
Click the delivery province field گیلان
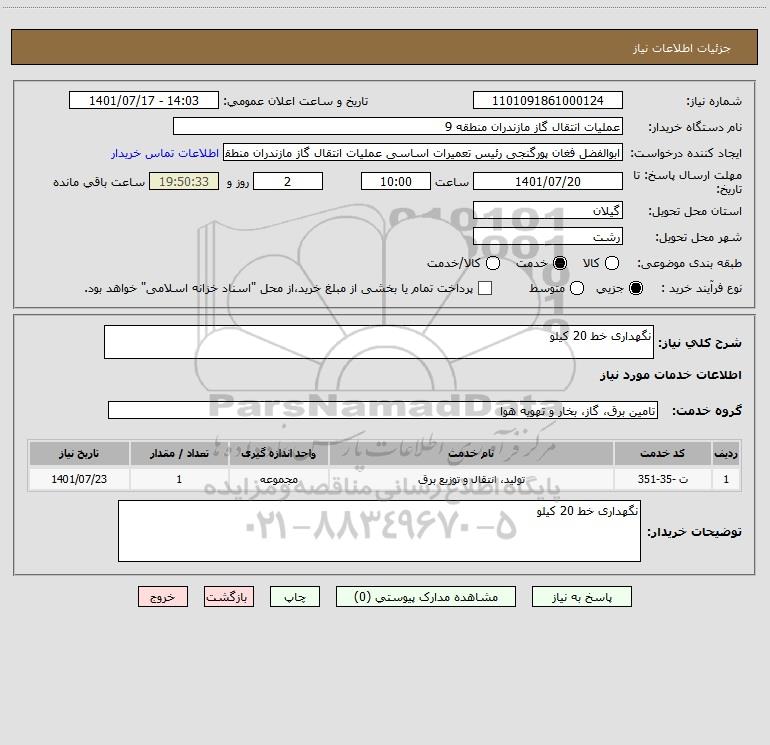548,210
